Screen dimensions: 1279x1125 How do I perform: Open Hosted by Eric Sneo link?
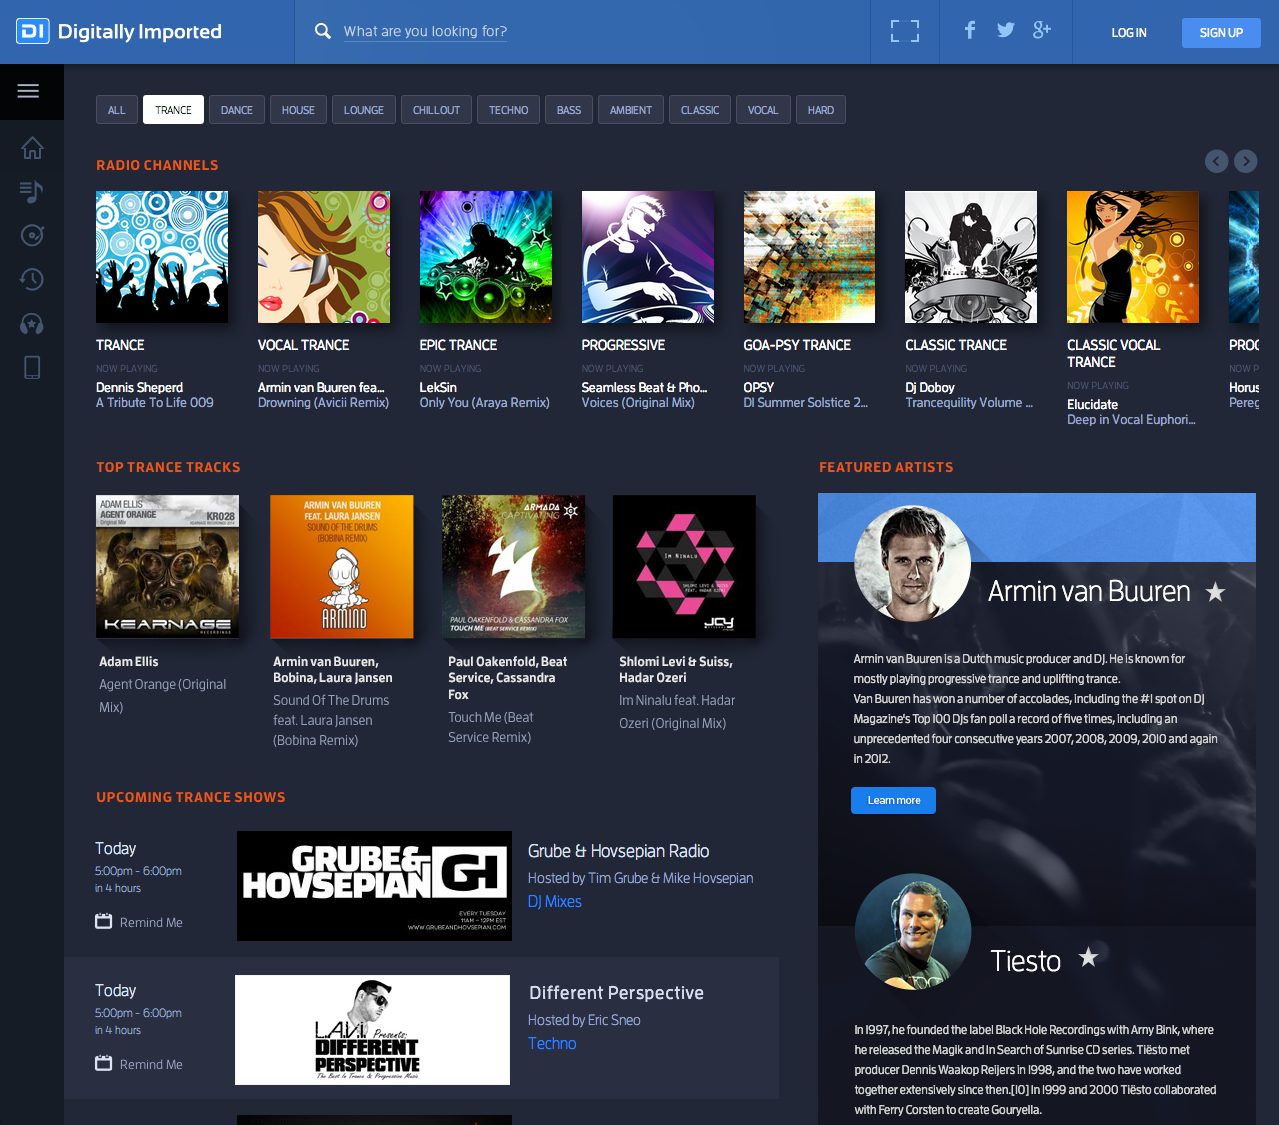tap(584, 1020)
